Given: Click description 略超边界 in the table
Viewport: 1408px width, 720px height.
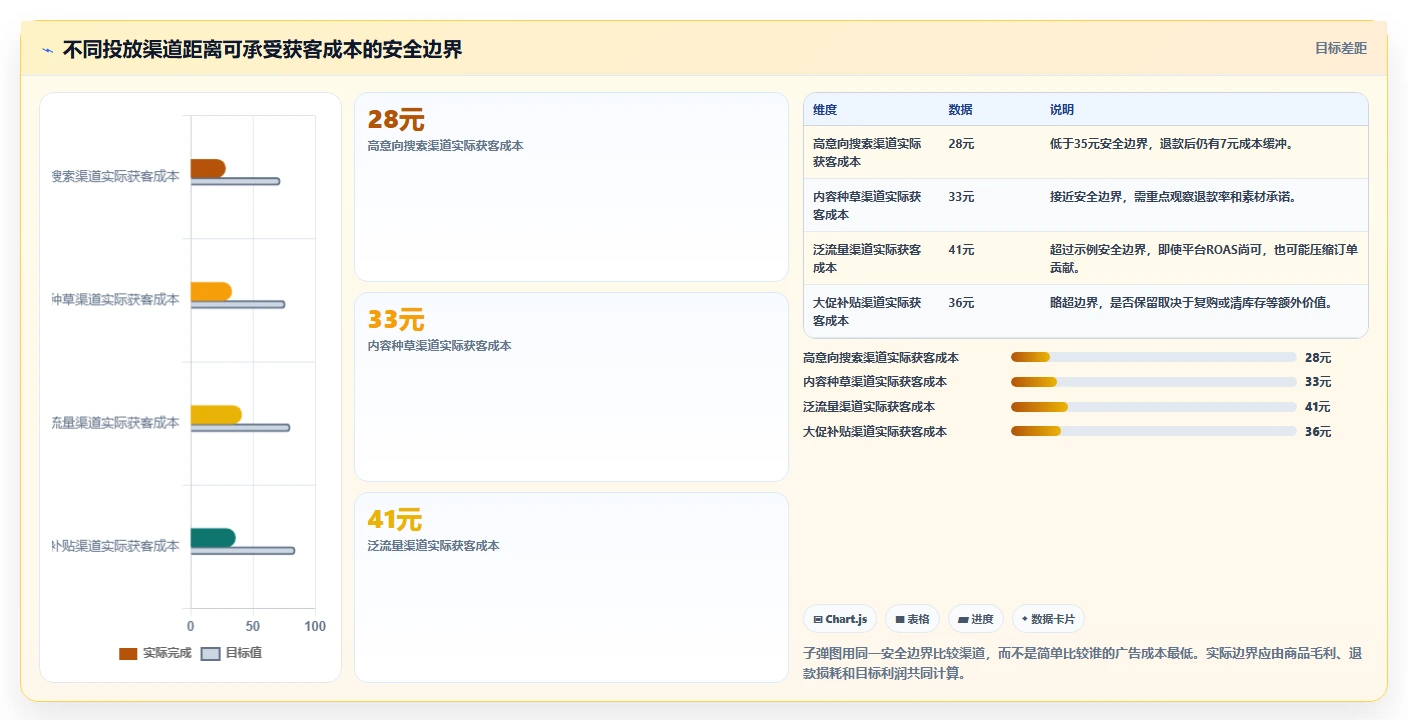Looking at the screenshot, I should pyautogui.click(x=1192, y=303).
